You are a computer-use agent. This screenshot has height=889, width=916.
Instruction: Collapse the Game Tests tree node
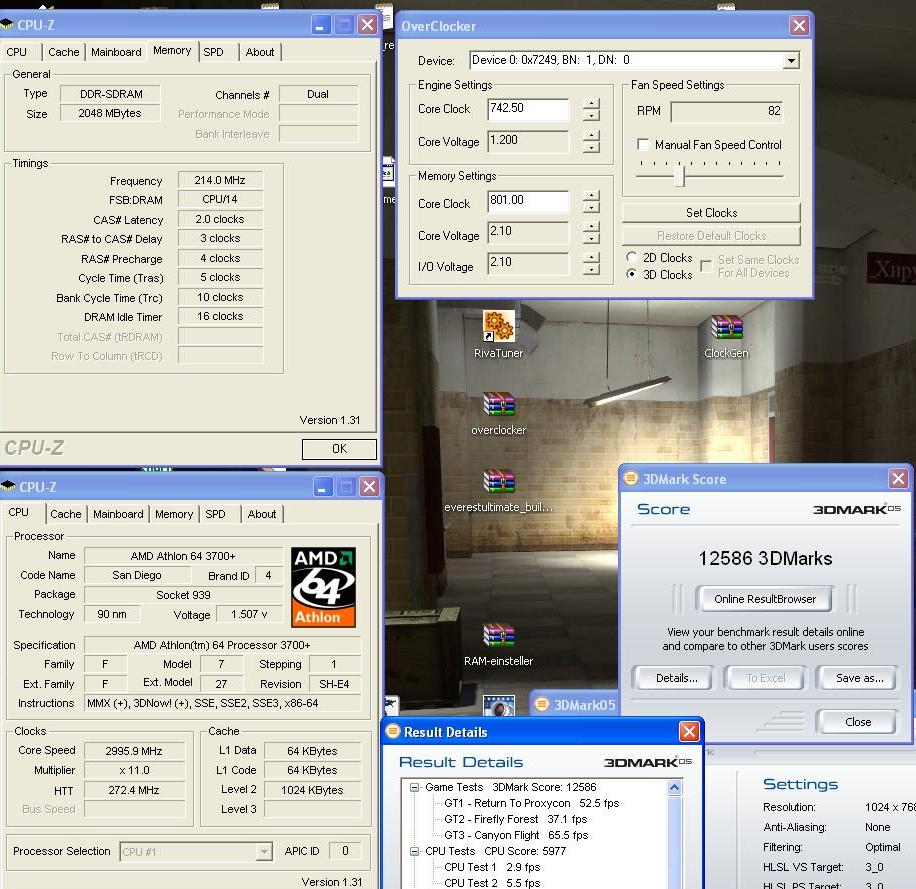415,787
